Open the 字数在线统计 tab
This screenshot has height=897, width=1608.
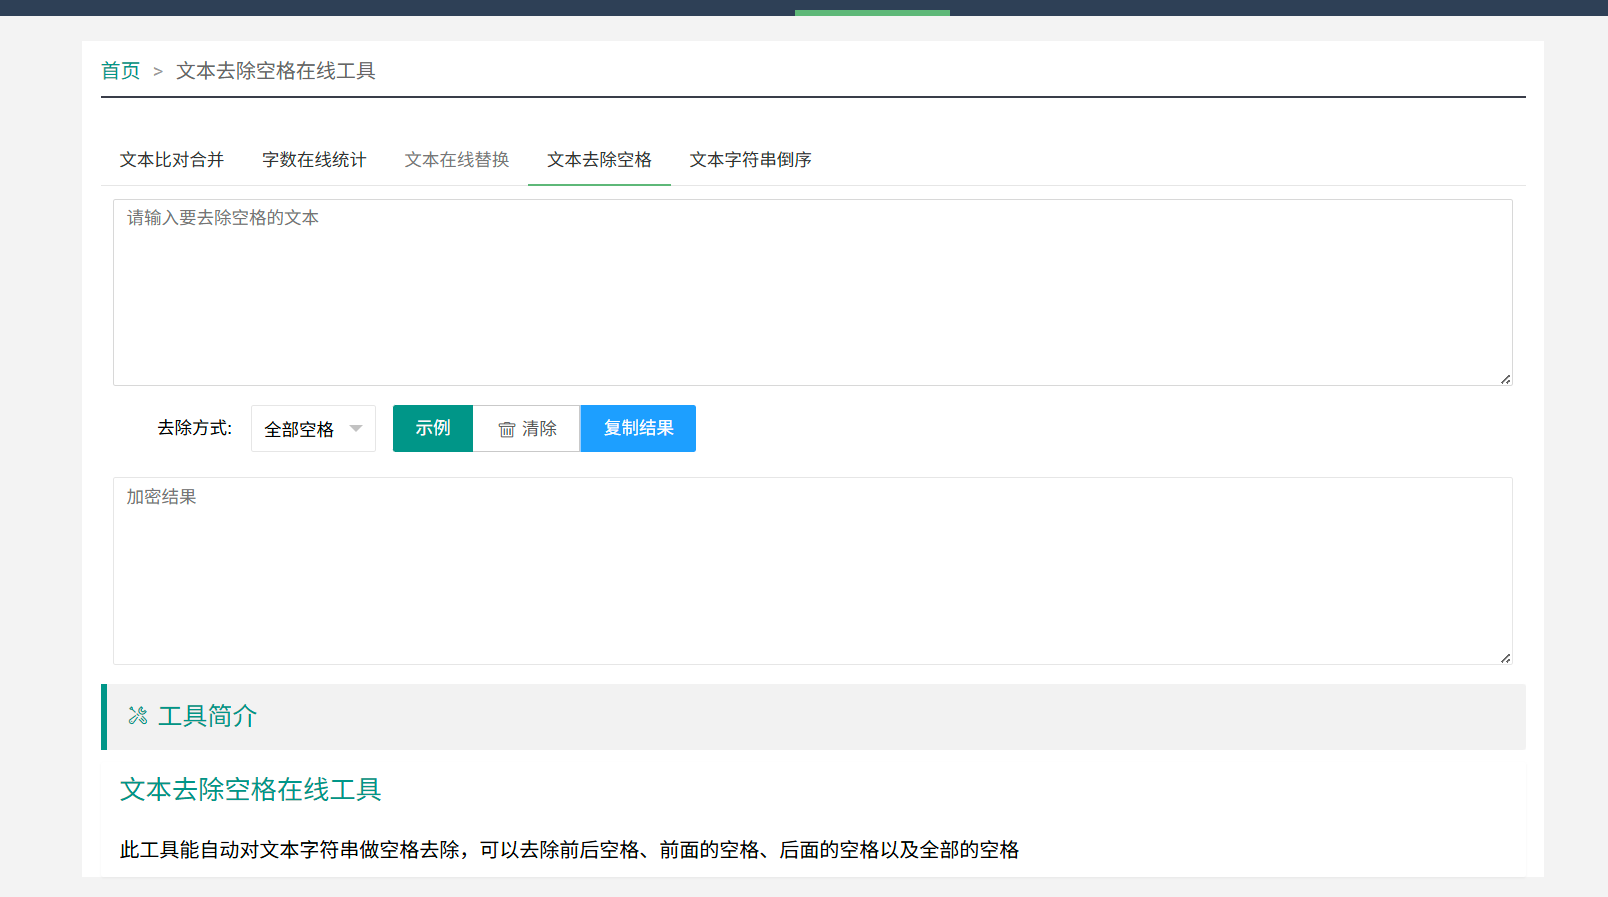pos(314,160)
